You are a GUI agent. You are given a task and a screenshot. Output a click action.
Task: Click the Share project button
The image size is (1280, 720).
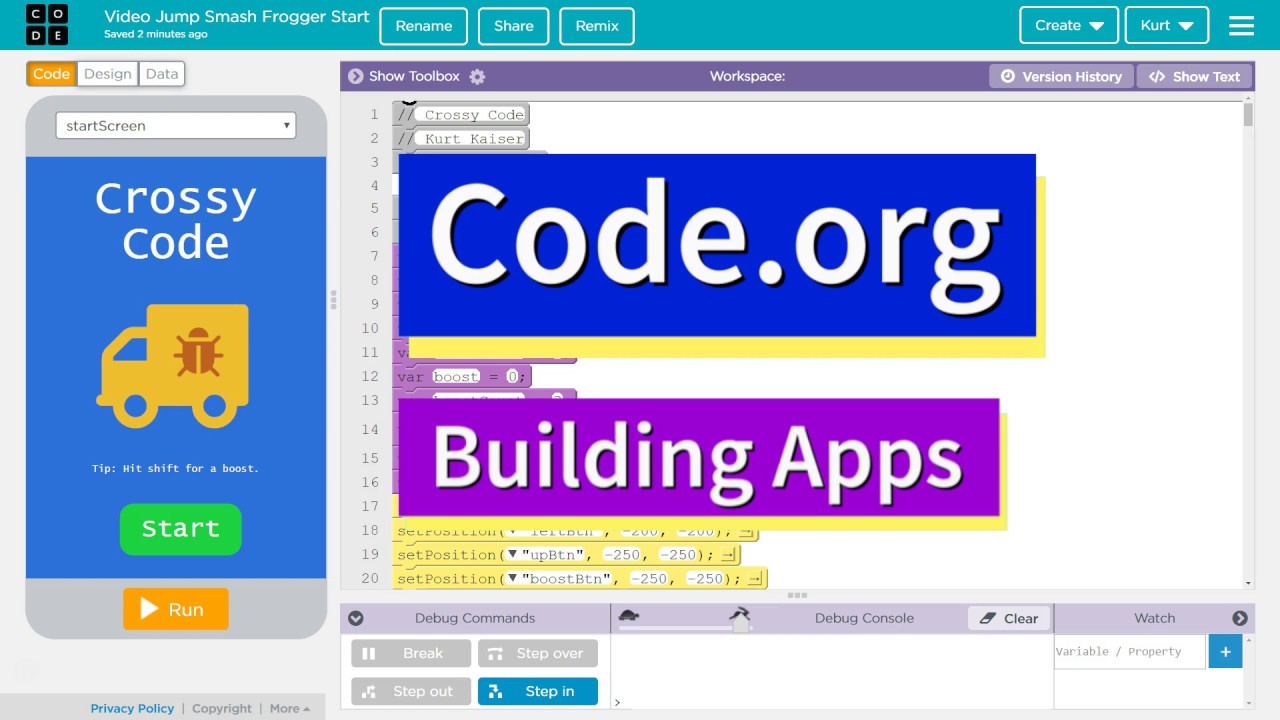(x=514, y=26)
